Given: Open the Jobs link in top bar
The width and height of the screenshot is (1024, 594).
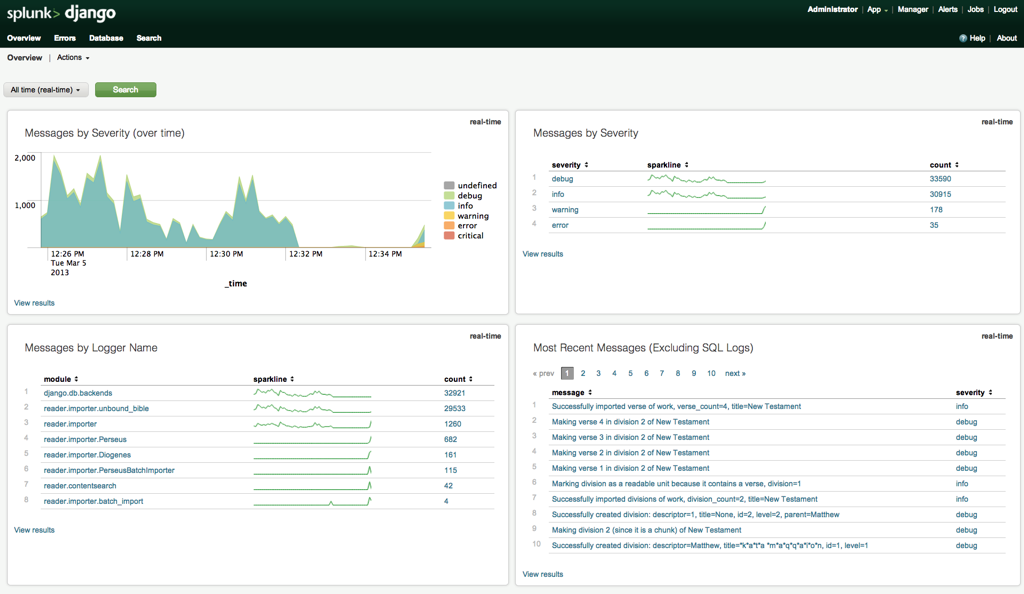Looking at the screenshot, I should tap(975, 9).
